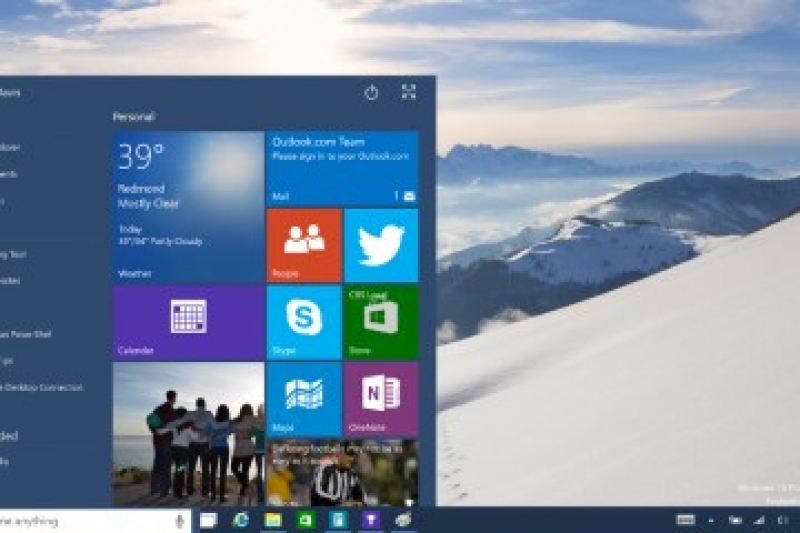Open the purple trophy app on taskbar

pos(370,520)
